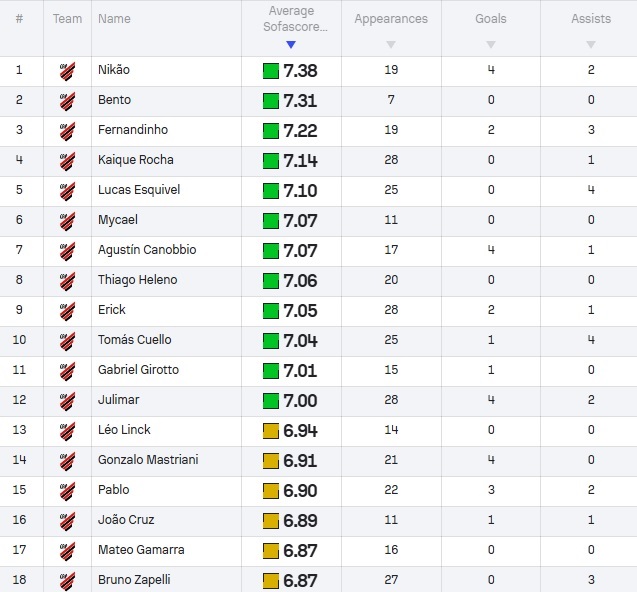Click the club crest in Erick's row
The height and width of the screenshot is (592, 637).
coord(67,311)
